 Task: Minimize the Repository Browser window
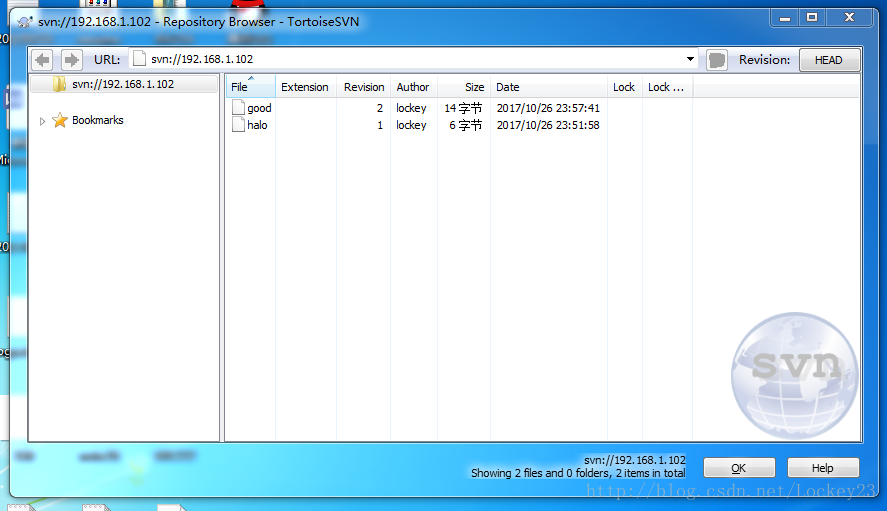click(x=785, y=18)
